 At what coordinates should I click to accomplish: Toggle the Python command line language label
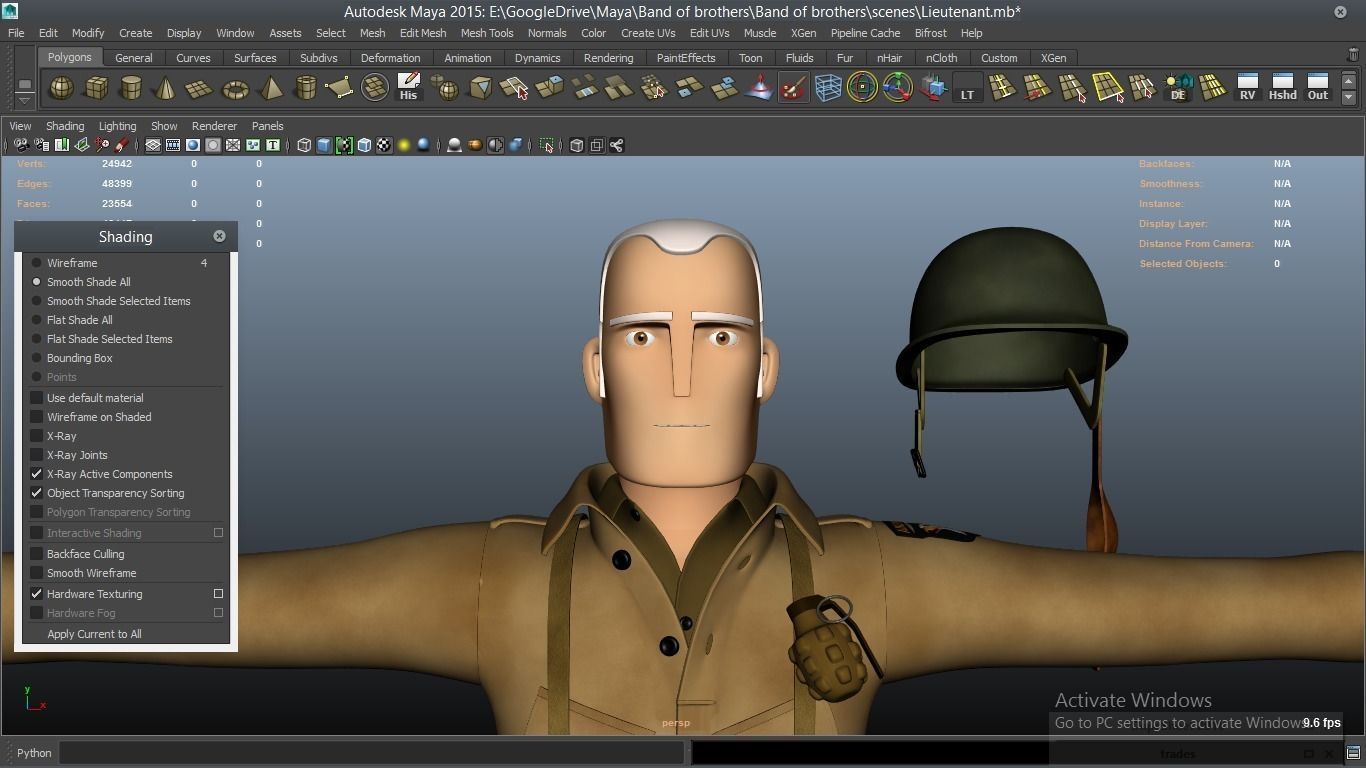pos(34,753)
